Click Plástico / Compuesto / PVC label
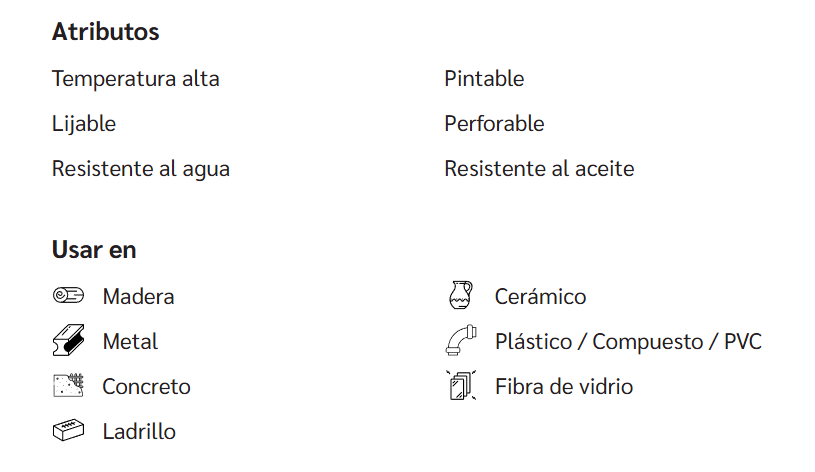Screen dimensions: 815x472 coord(628,341)
